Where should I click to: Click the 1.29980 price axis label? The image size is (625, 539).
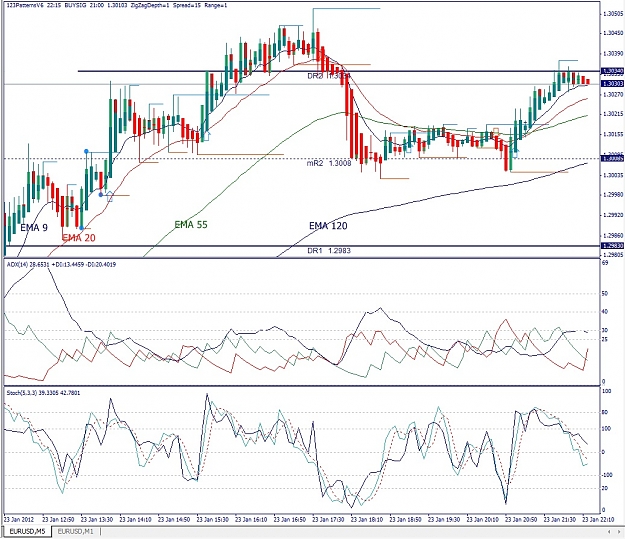(x=613, y=195)
